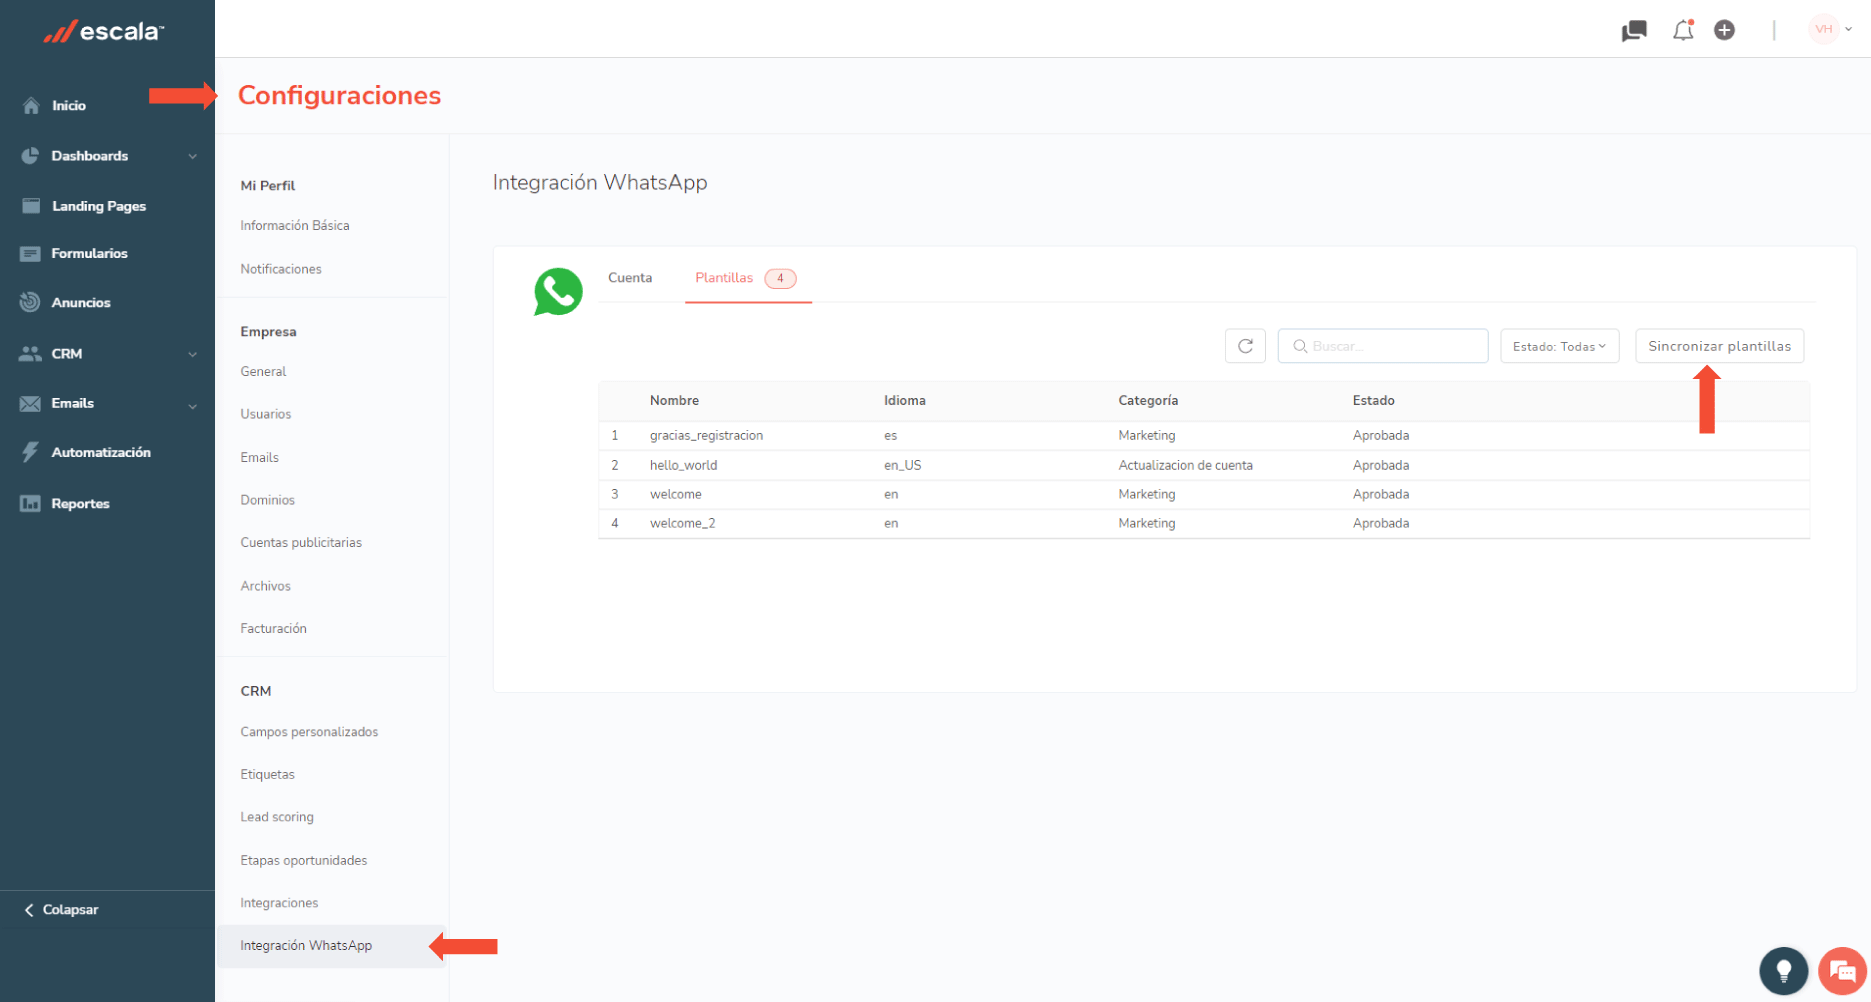Go to Inicio in sidebar
The width and height of the screenshot is (1871, 1002).
[69, 105]
